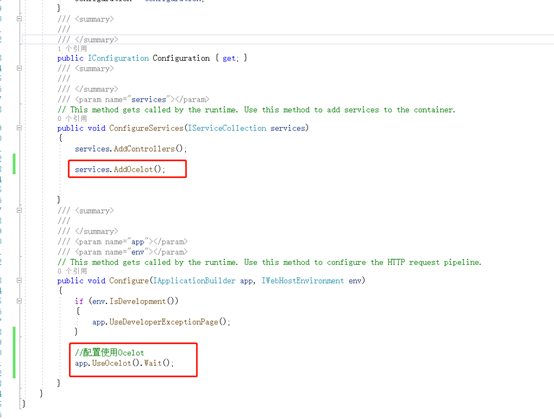Open the '1 个引用' CodeLens link
This screenshot has width=554, height=419.
[72, 48]
